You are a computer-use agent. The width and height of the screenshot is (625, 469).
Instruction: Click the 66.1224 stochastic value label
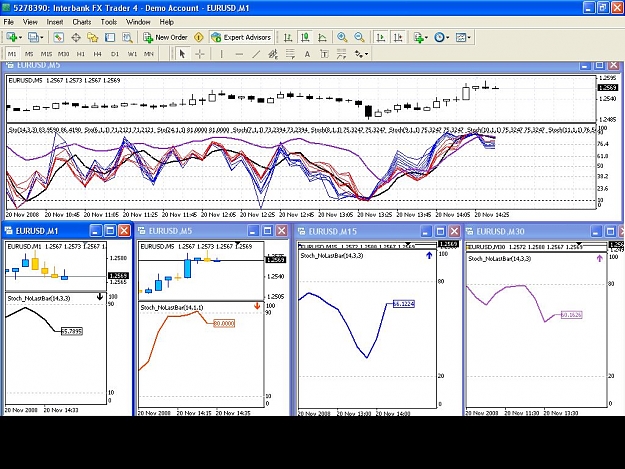(404, 304)
